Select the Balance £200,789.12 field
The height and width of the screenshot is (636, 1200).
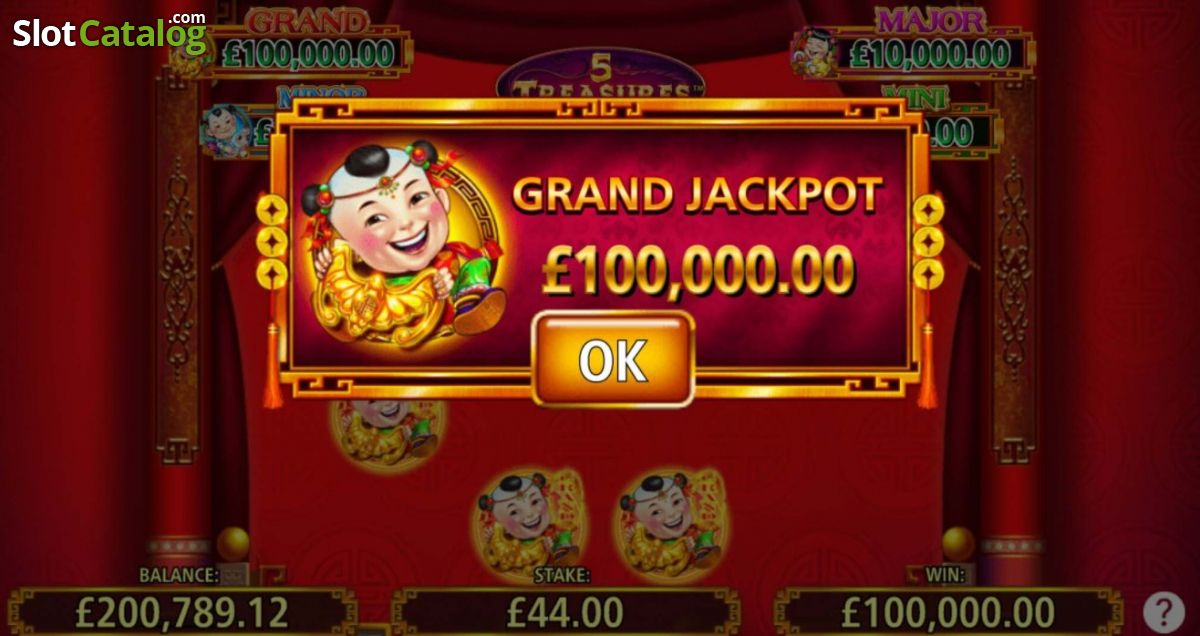(x=181, y=610)
